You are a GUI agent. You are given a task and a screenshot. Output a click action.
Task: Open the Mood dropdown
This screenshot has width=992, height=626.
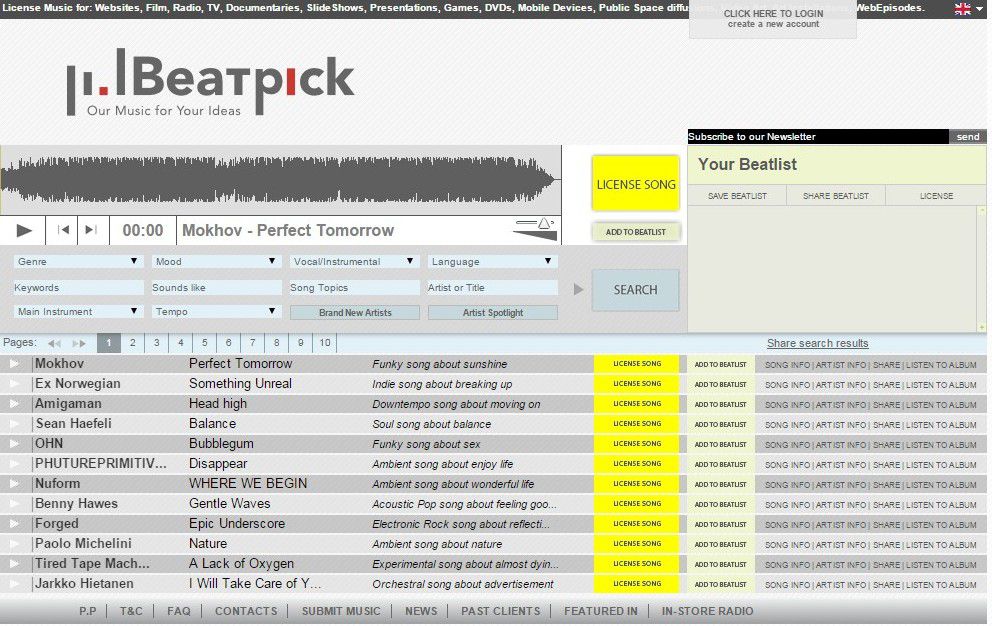pos(216,262)
